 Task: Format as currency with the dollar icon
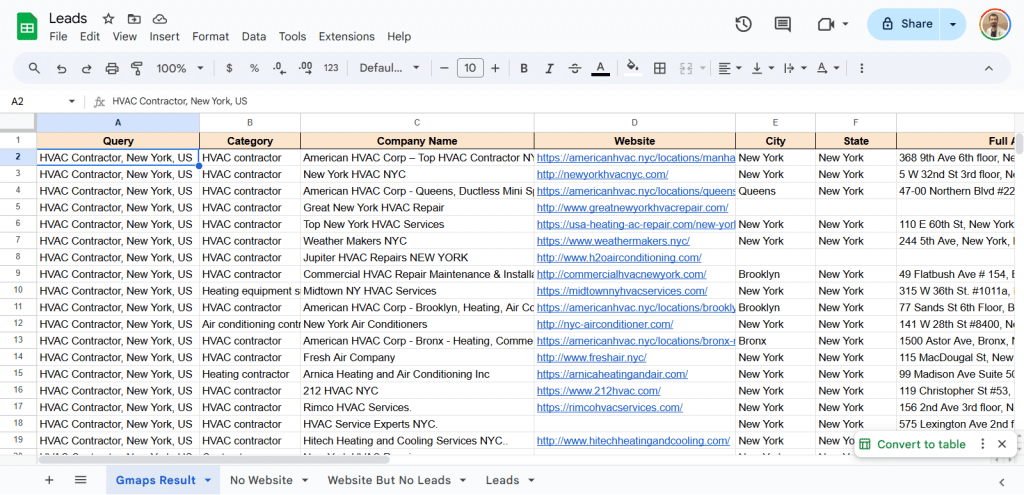tap(229, 68)
